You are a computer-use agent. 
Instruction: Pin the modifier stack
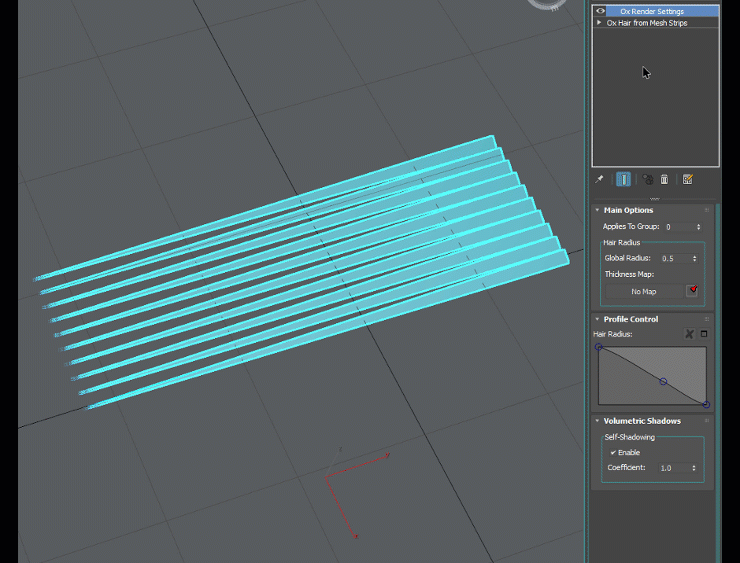[x=599, y=180]
